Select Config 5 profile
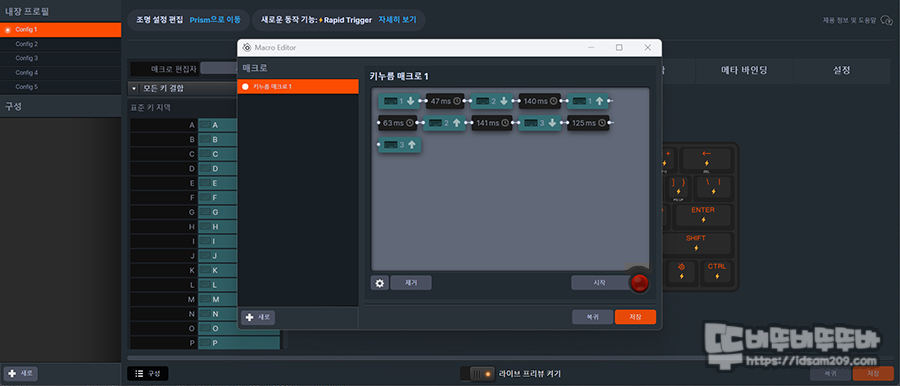900x386 pixels. pyautogui.click(x=60, y=87)
